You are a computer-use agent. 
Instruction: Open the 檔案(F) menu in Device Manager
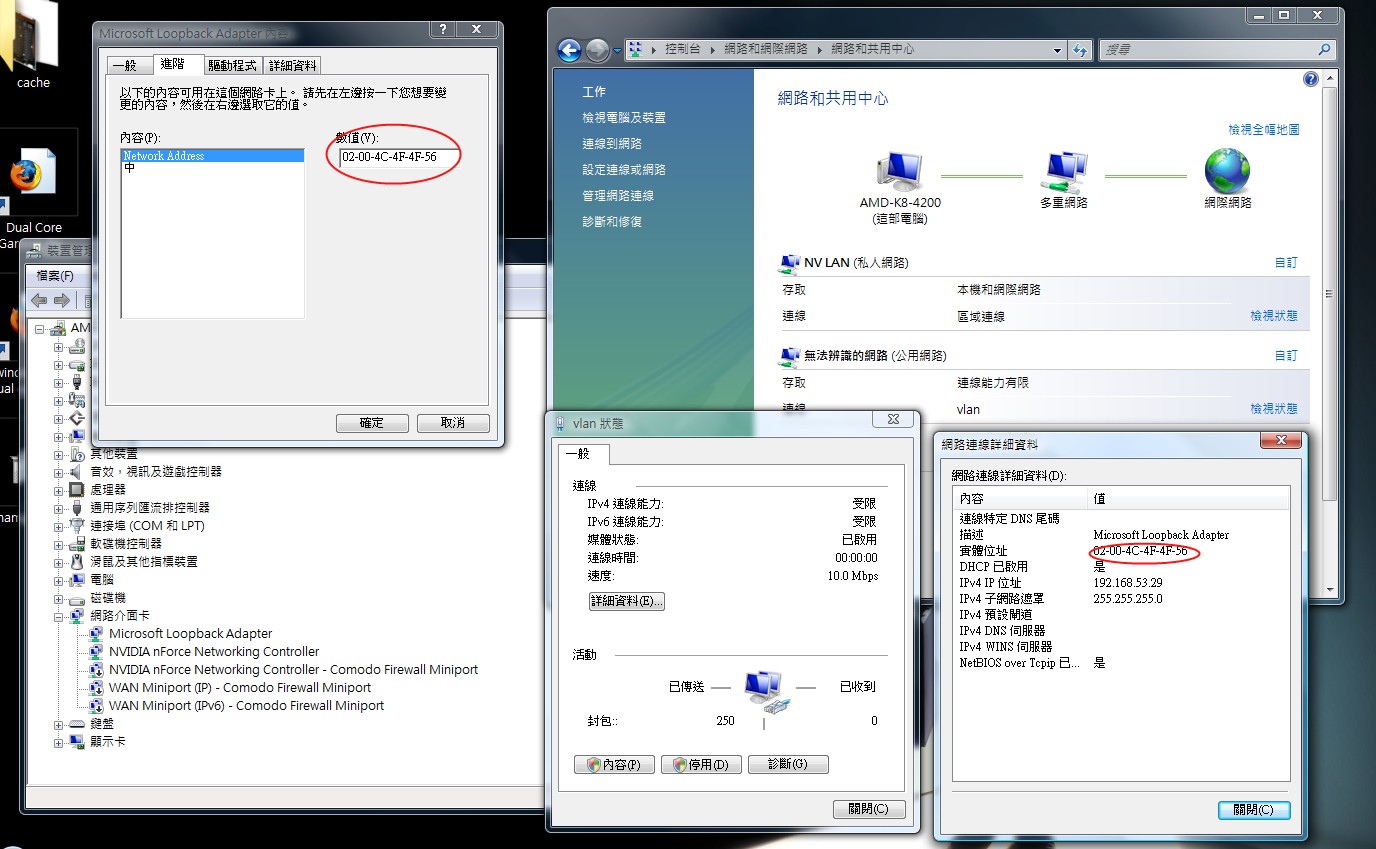tap(55, 275)
